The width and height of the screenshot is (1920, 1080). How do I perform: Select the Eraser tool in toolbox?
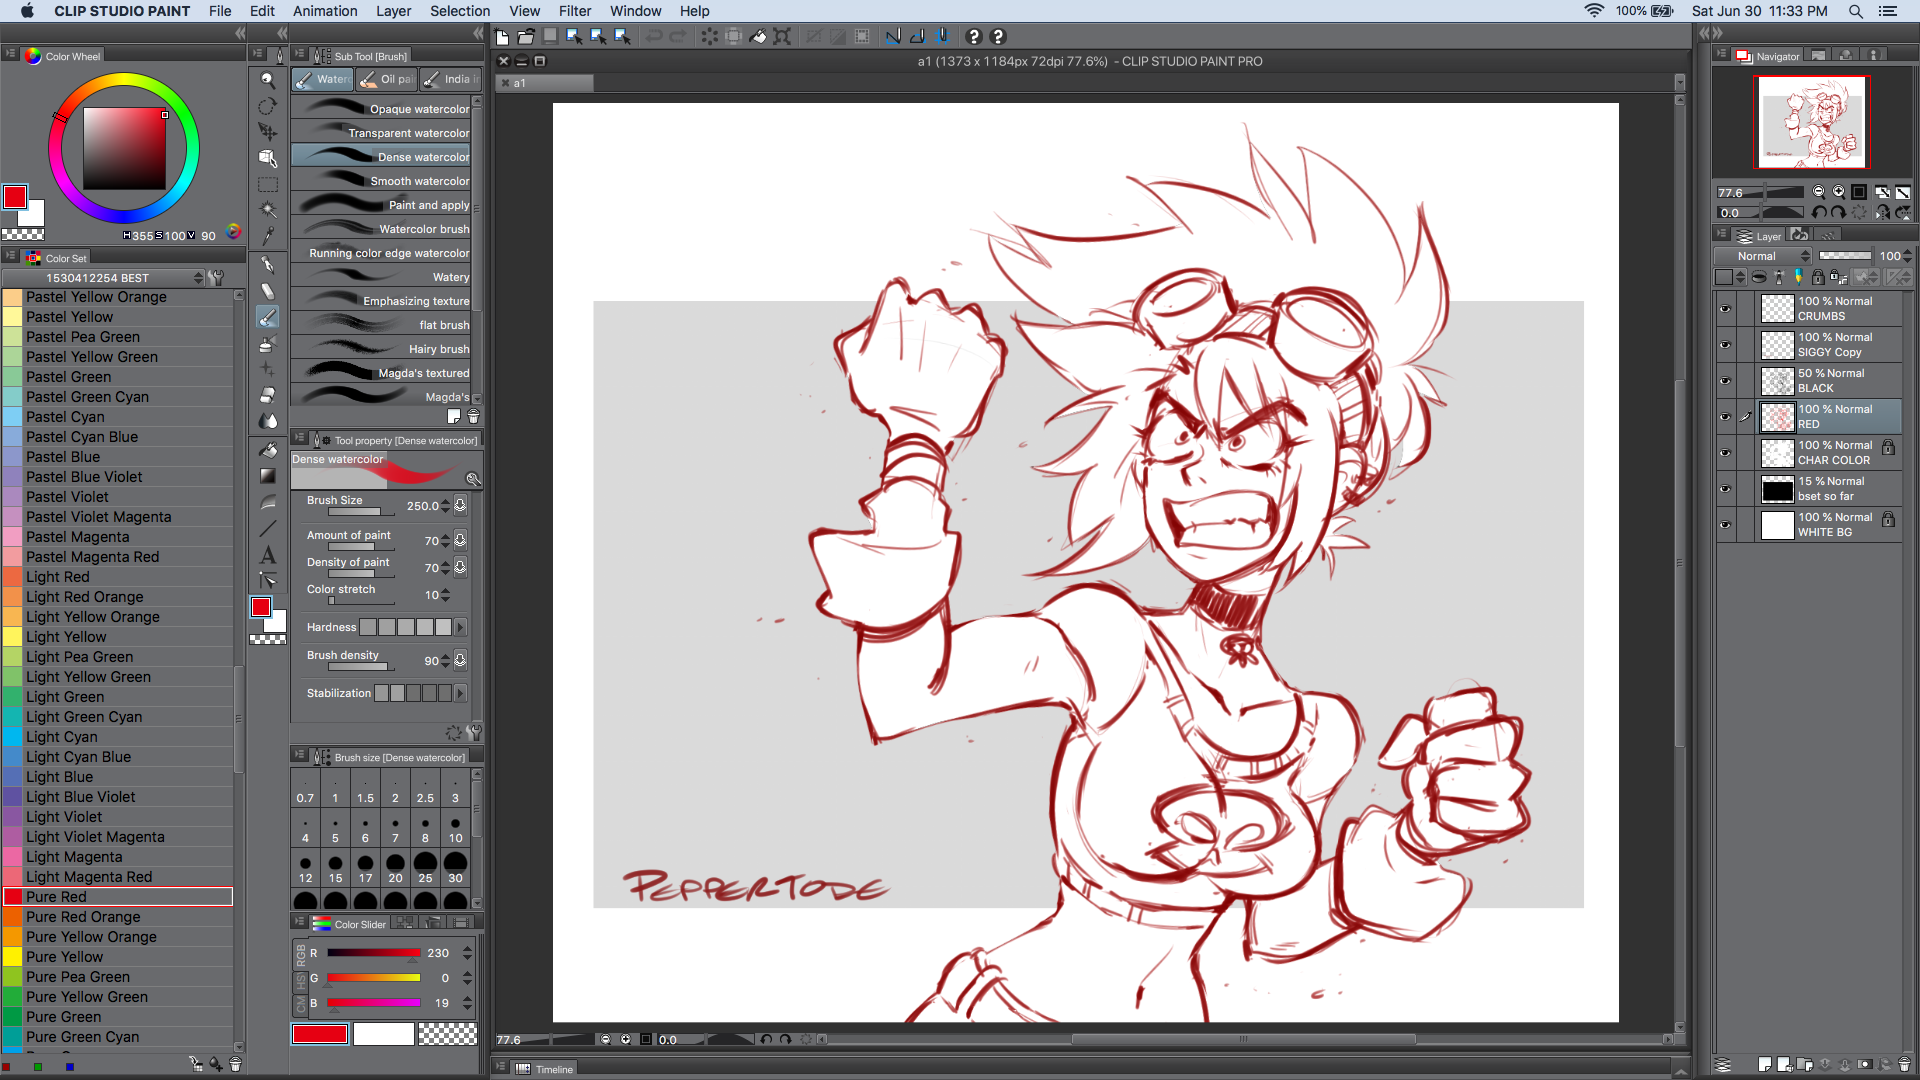click(x=267, y=395)
